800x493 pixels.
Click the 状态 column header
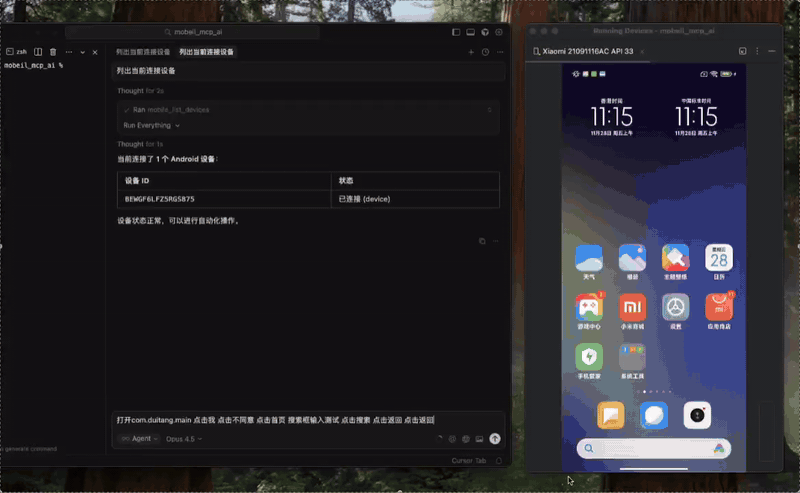(415, 181)
